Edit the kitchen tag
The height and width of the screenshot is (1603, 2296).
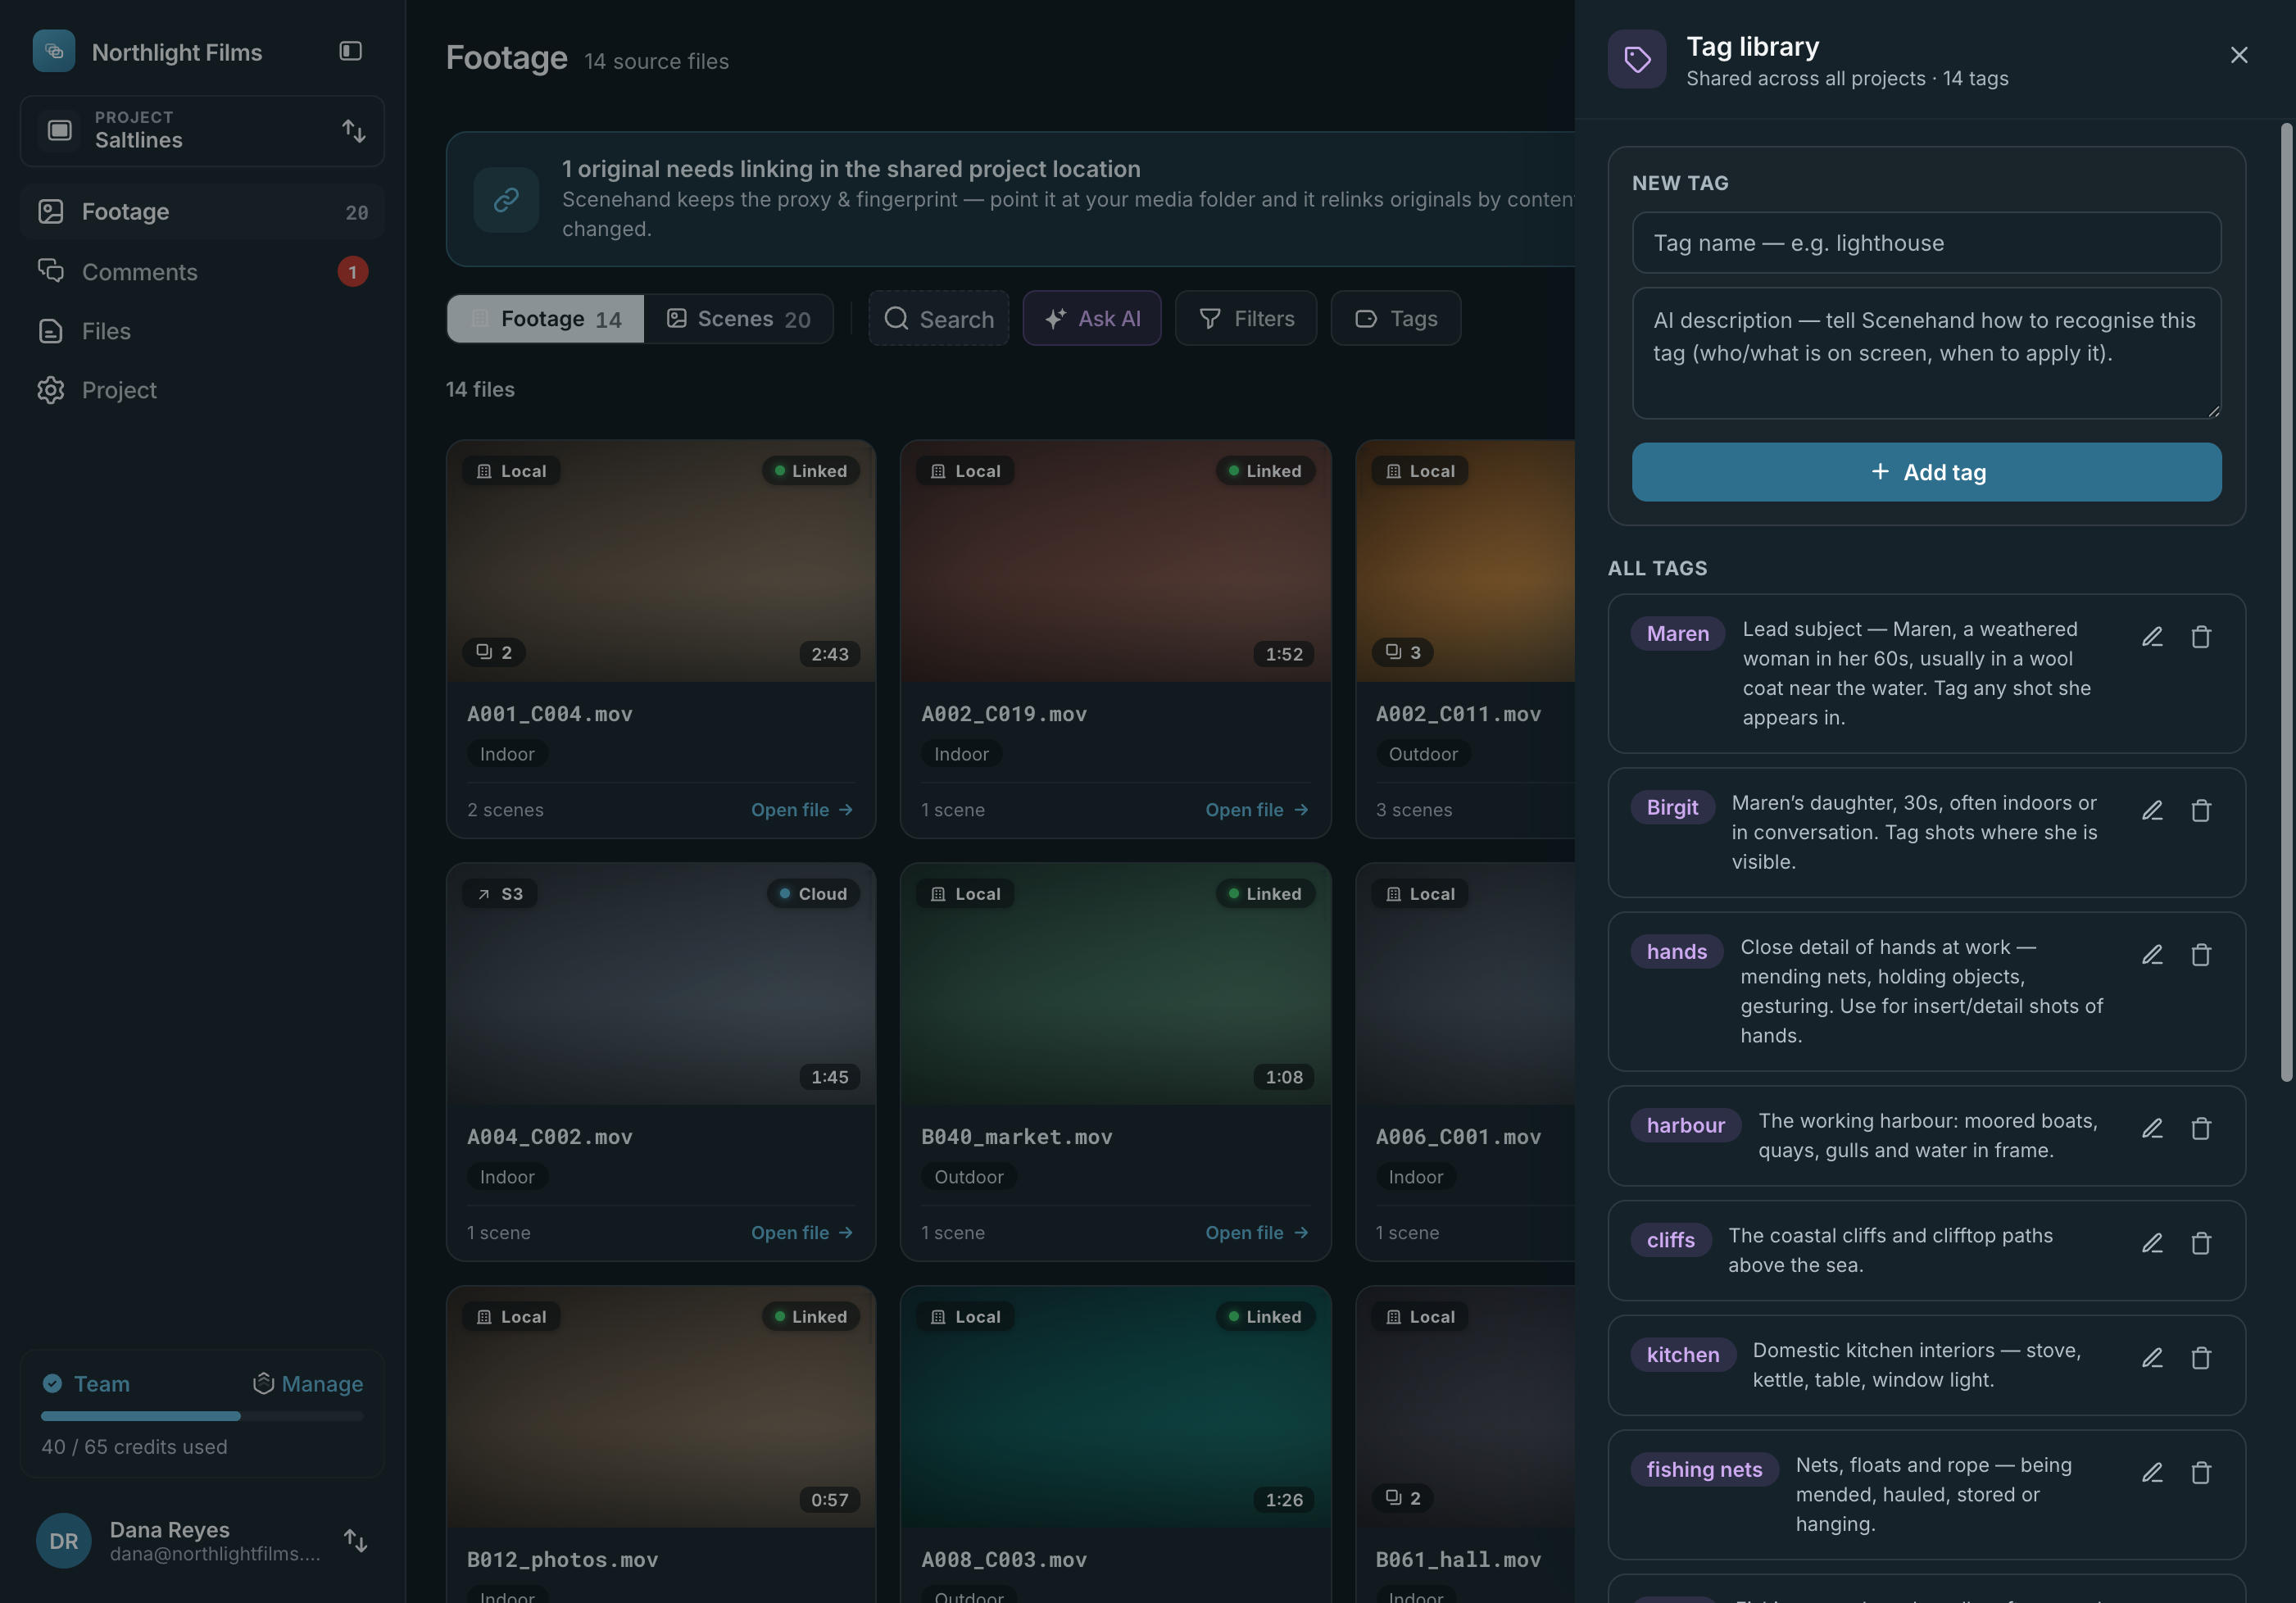2152,1358
